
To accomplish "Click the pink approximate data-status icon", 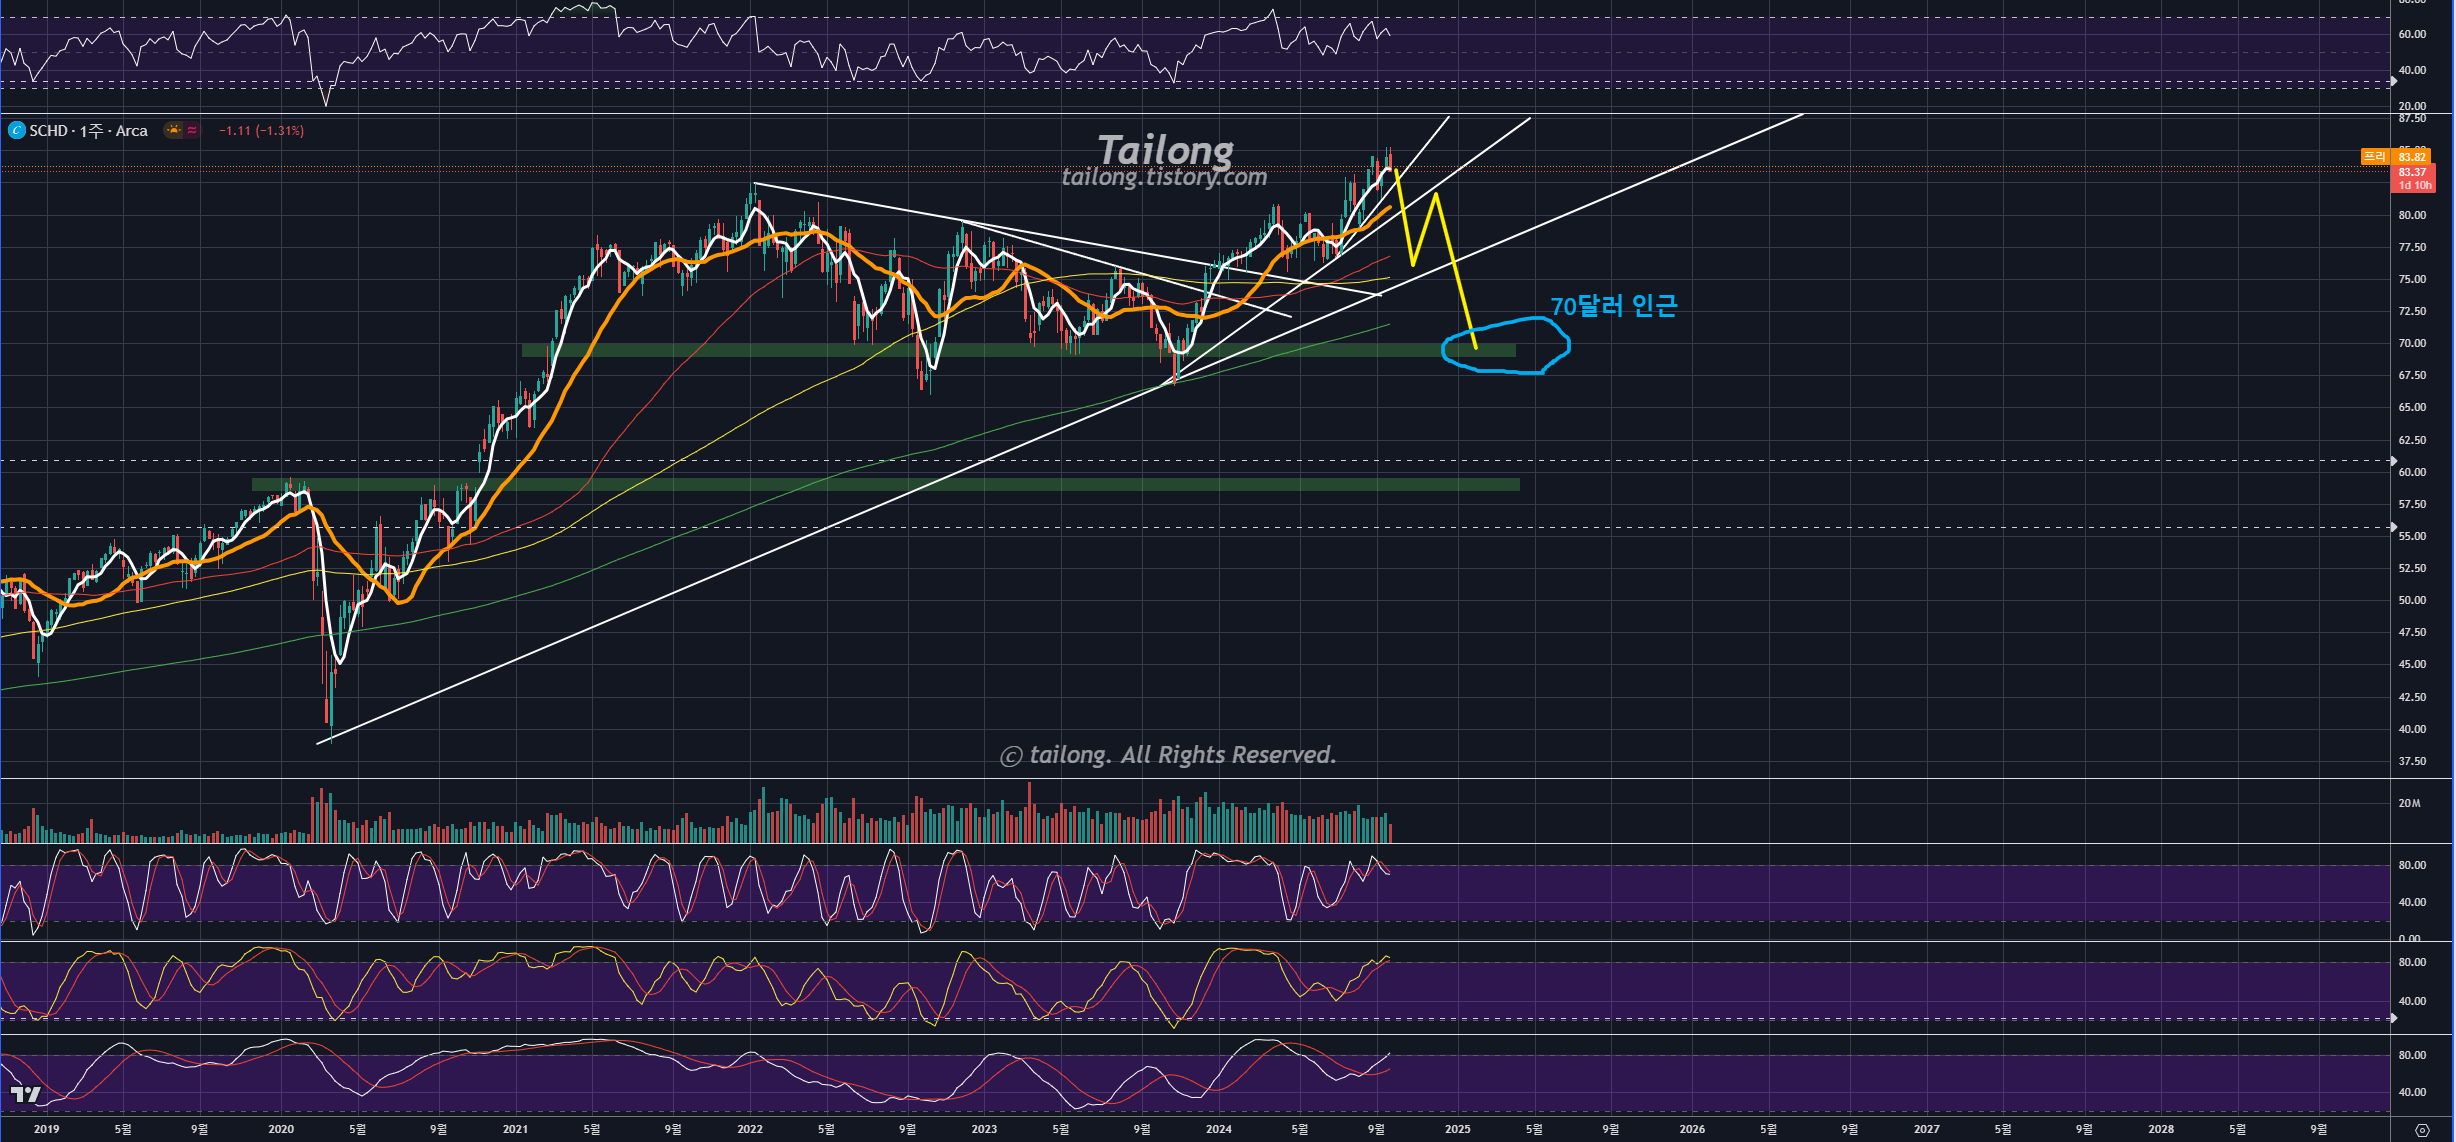I will (192, 130).
